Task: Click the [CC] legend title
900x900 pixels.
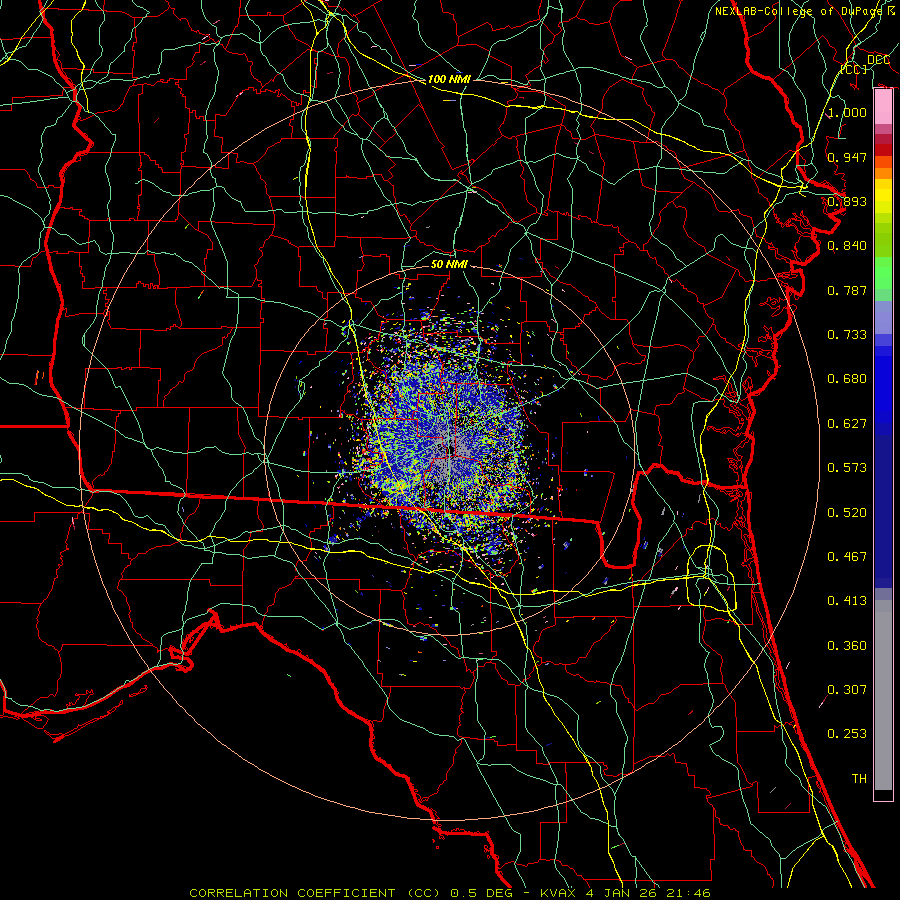Action: [855, 69]
